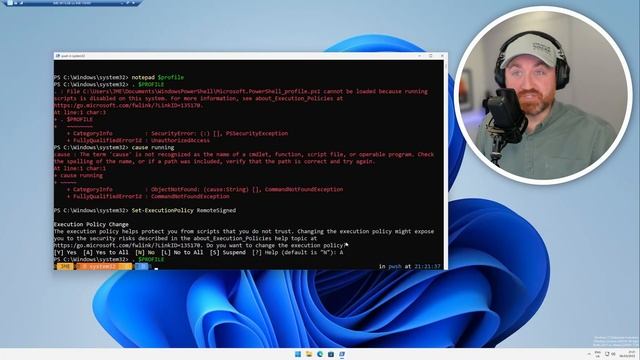The height and width of the screenshot is (360, 640).
Task: Click the PowerShell window scrollbar
Action: (445, 164)
